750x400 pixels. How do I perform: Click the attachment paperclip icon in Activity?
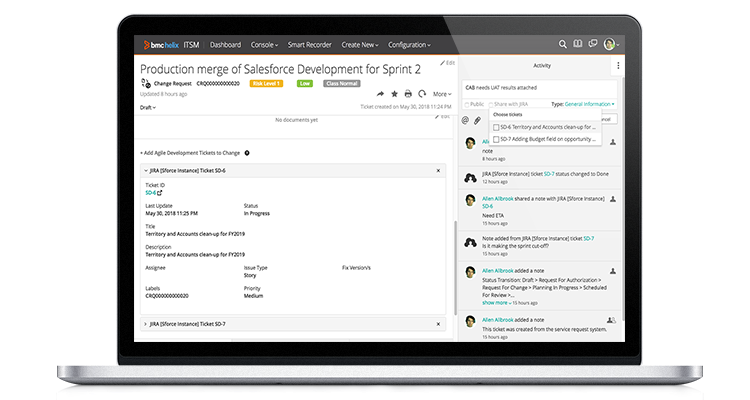pyautogui.click(x=478, y=120)
